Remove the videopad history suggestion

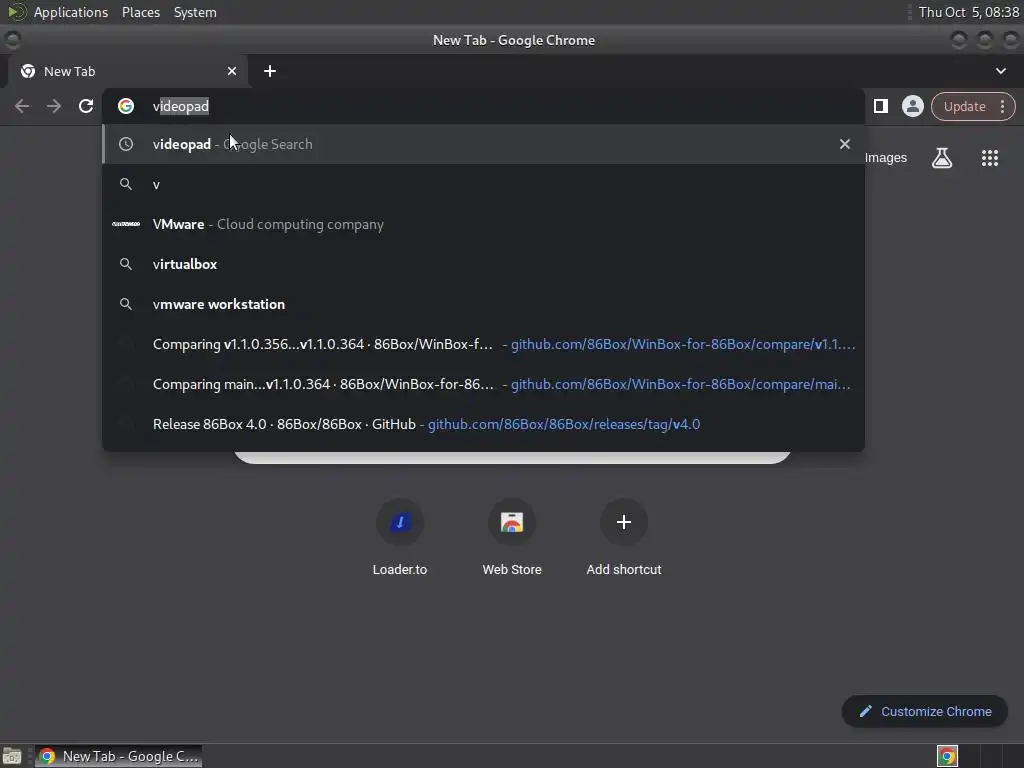844,144
